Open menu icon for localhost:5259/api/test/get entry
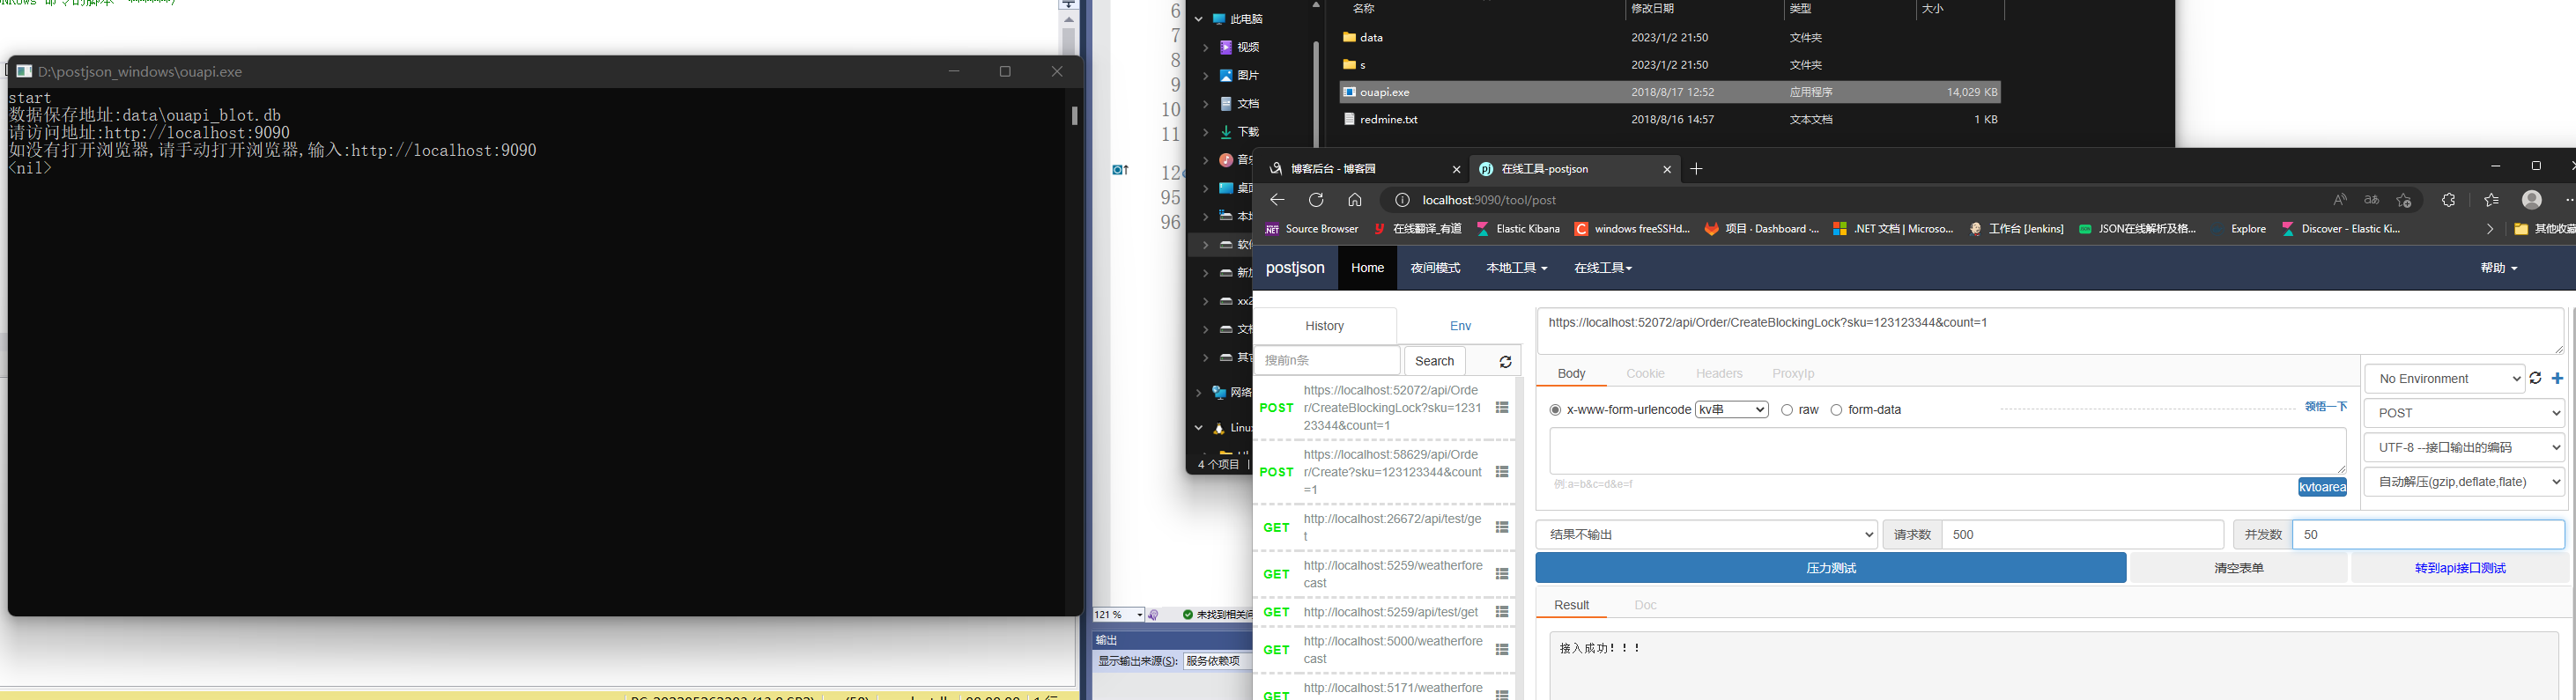The width and height of the screenshot is (2576, 700). click(x=1502, y=612)
